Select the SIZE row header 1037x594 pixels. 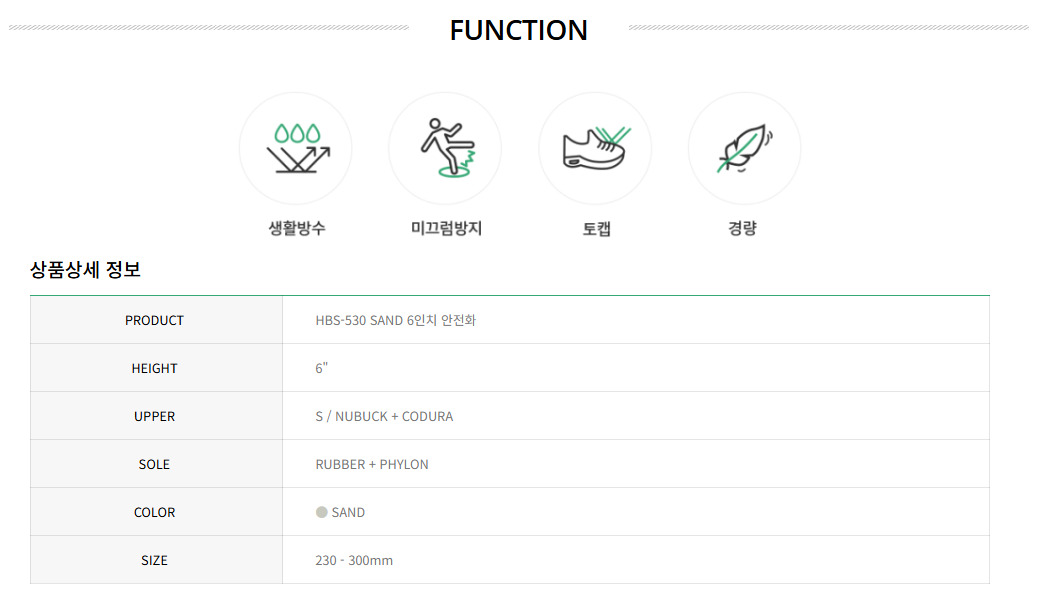[x=156, y=560]
